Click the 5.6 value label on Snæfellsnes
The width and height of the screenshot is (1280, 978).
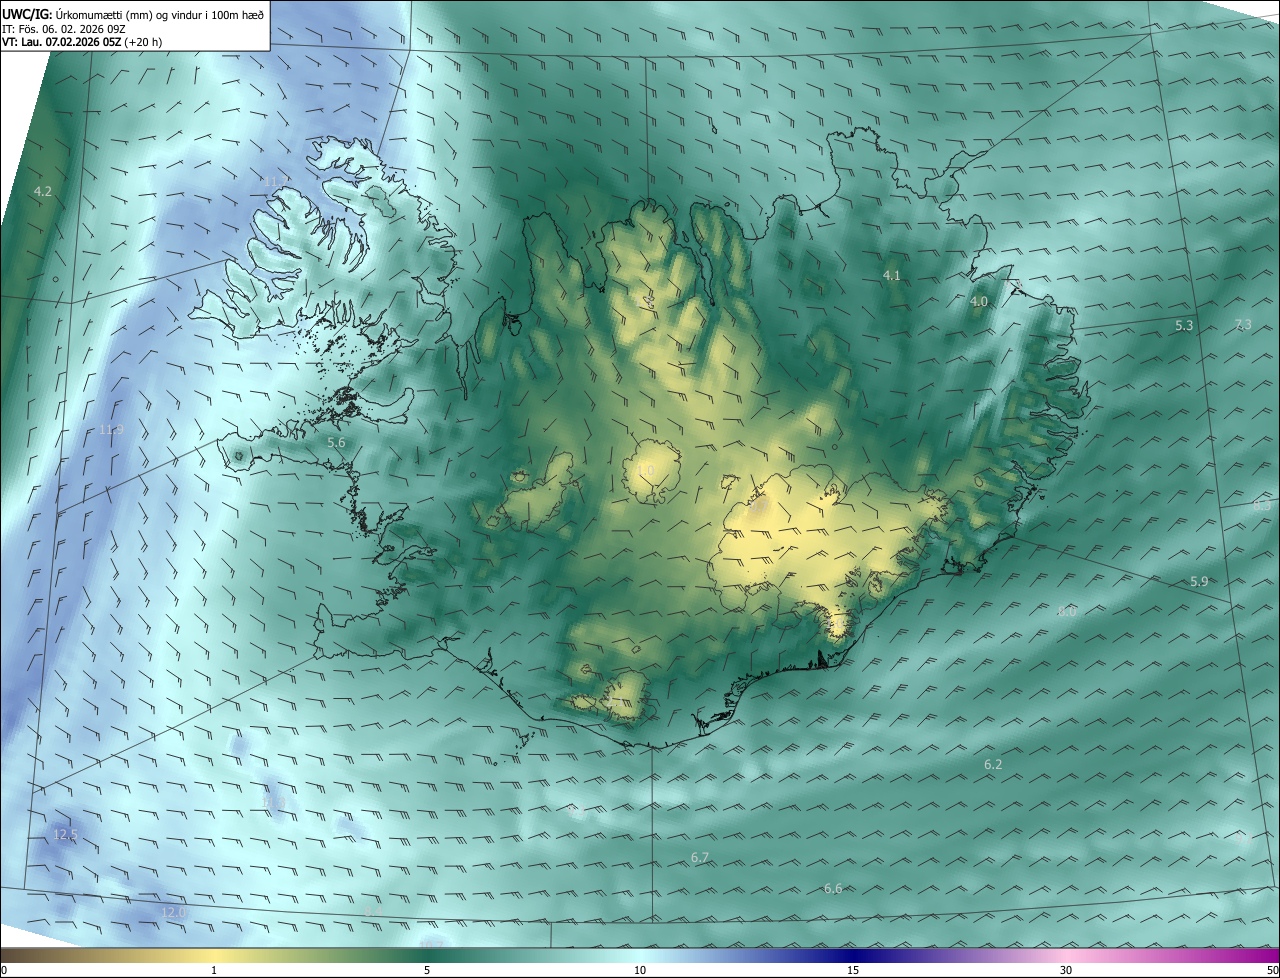(x=336, y=442)
